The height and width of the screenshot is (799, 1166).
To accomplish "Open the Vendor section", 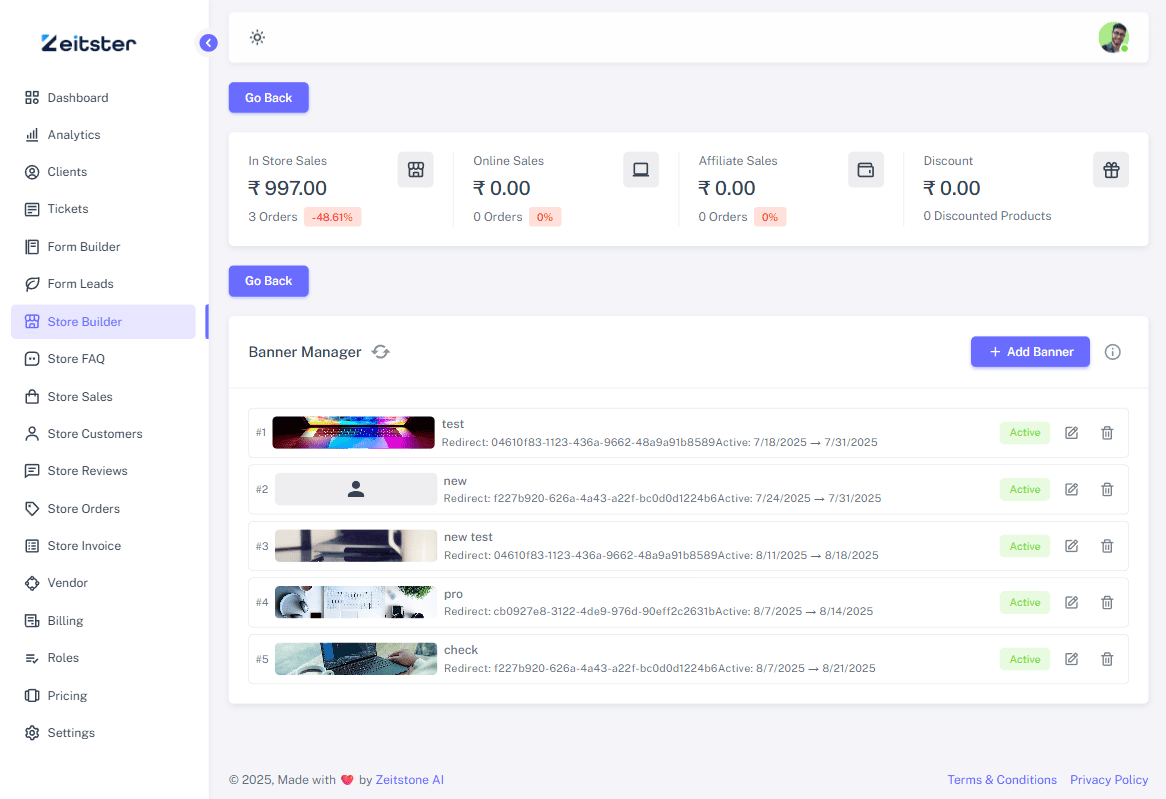I will coord(103,583).
